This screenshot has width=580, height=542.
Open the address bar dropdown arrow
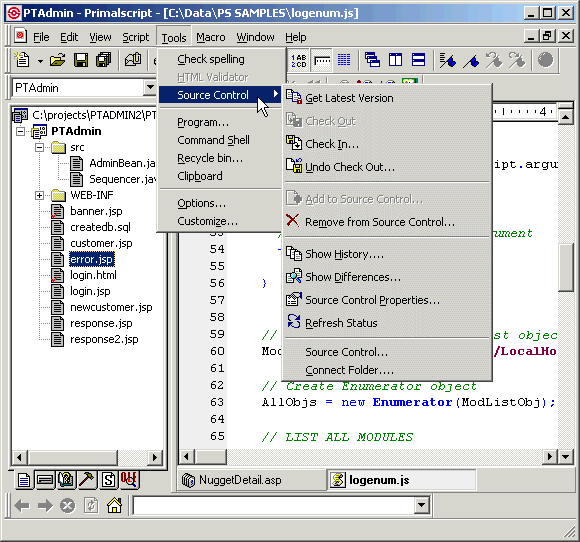click(421, 505)
